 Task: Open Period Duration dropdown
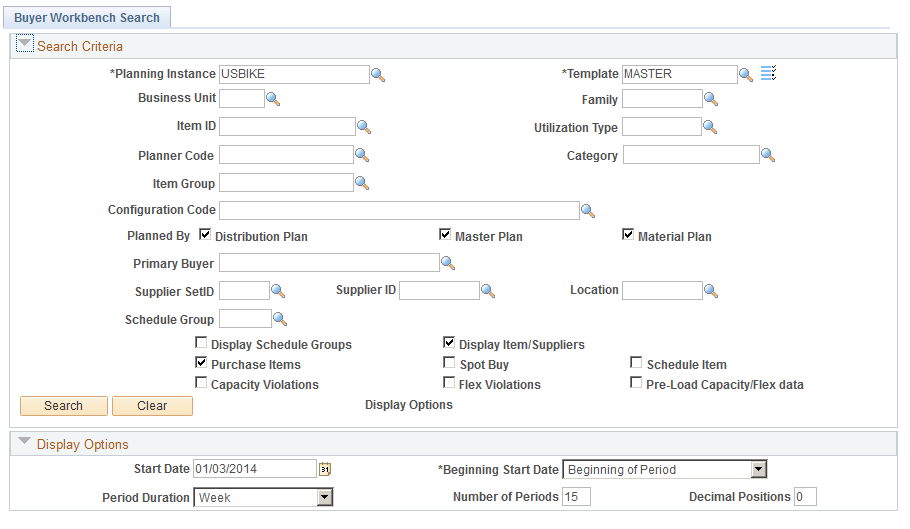click(325, 497)
